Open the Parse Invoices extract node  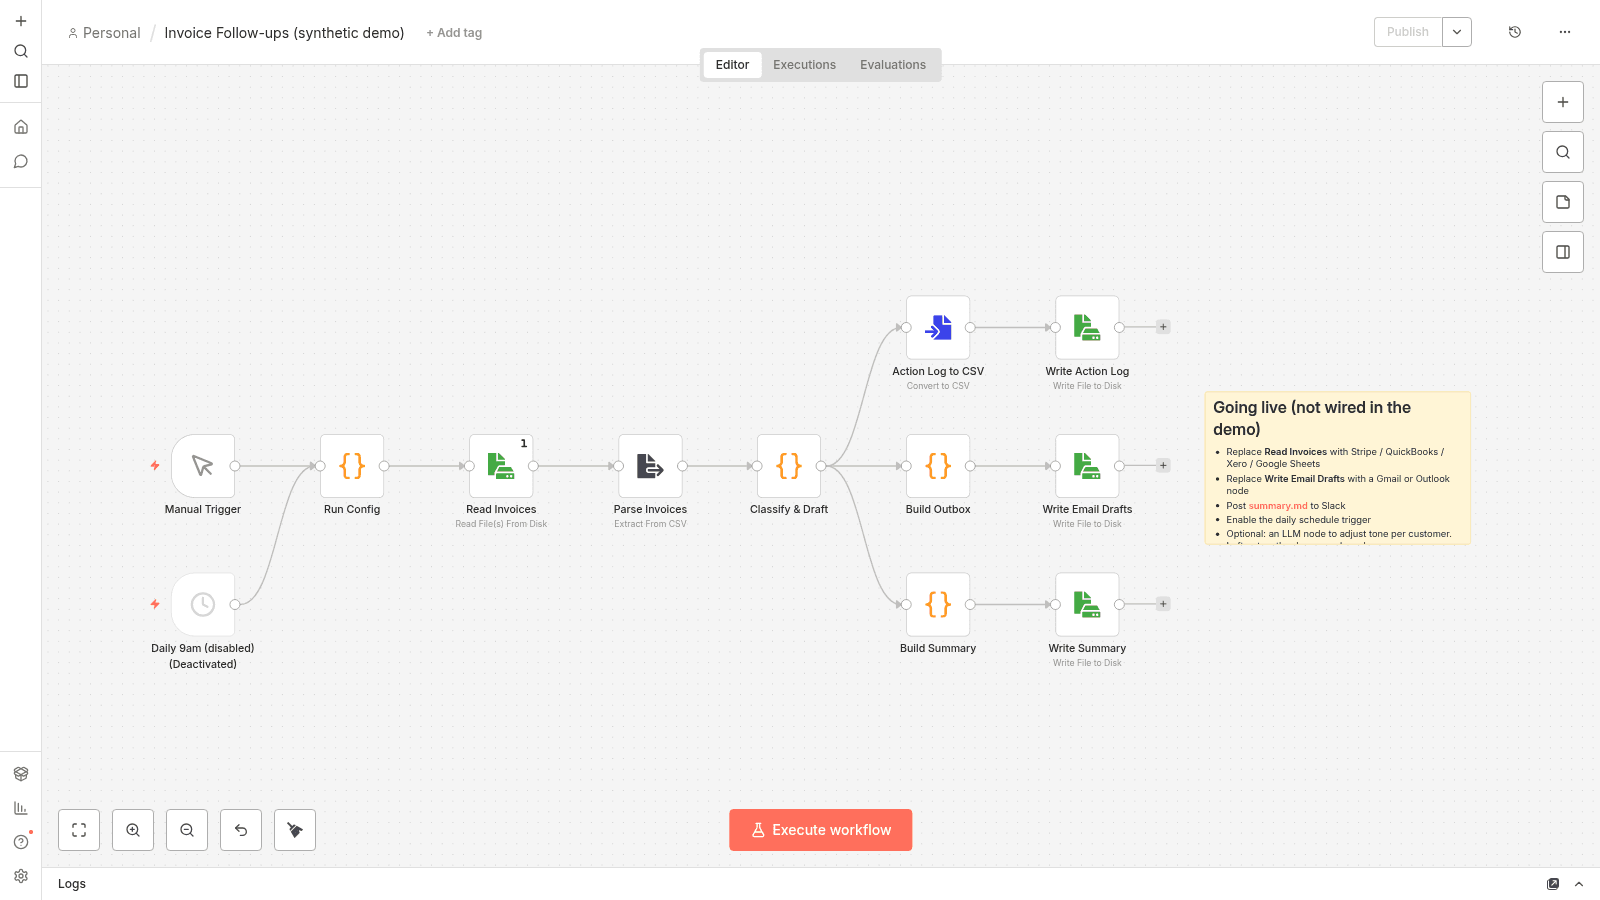point(650,466)
